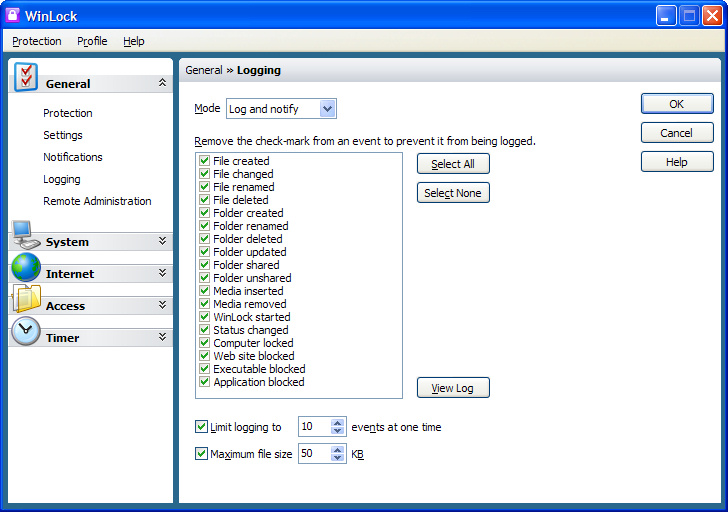Uncheck the Media removed event
The height and width of the screenshot is (512, 728).
pos(204,304)
